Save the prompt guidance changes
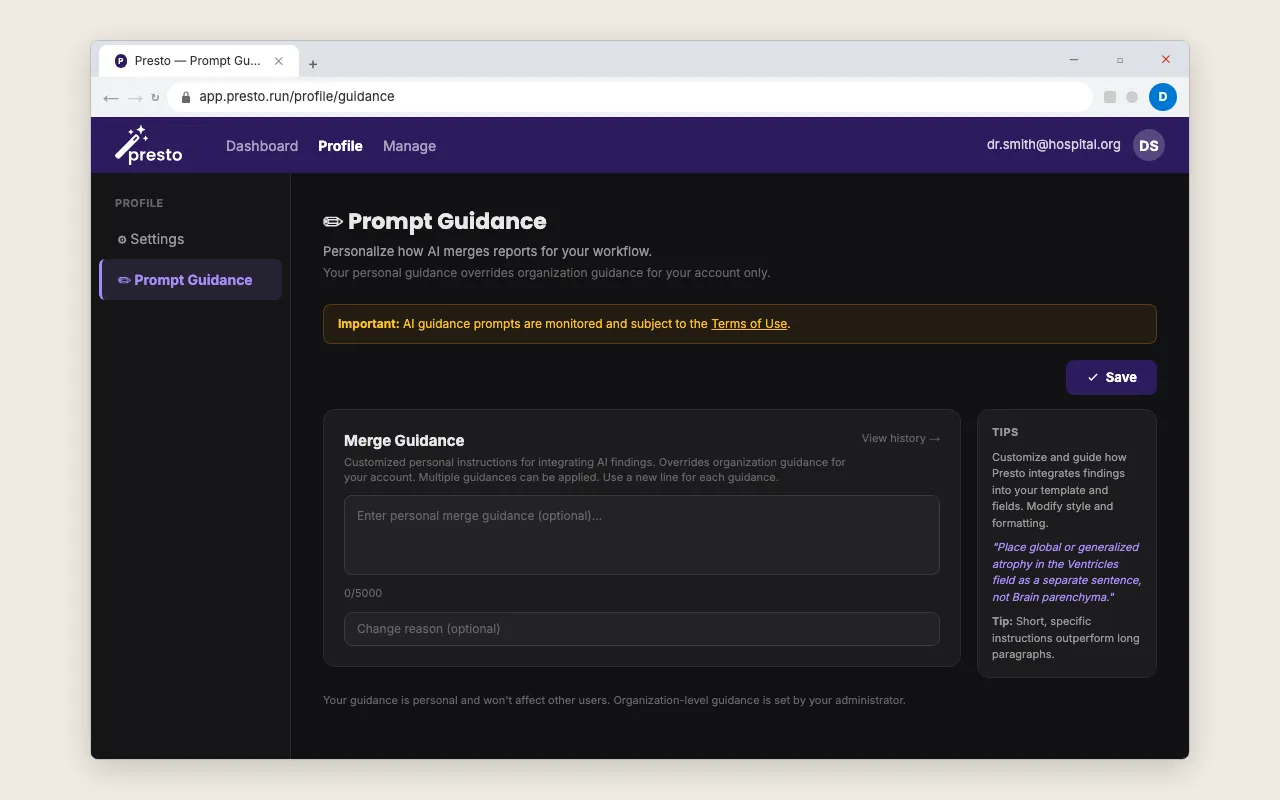1280x800 pixels. click(x=1111, y=377)
